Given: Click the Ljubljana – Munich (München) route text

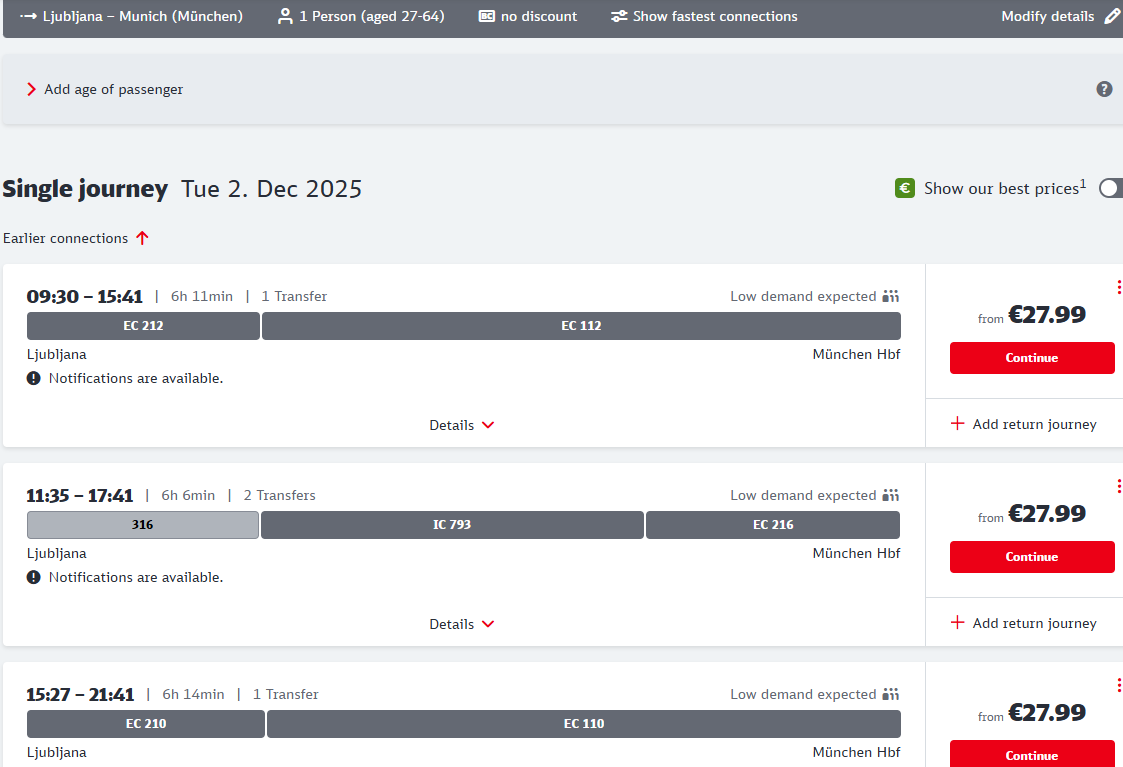Looking at the screenshot, I should coord(143,16).
